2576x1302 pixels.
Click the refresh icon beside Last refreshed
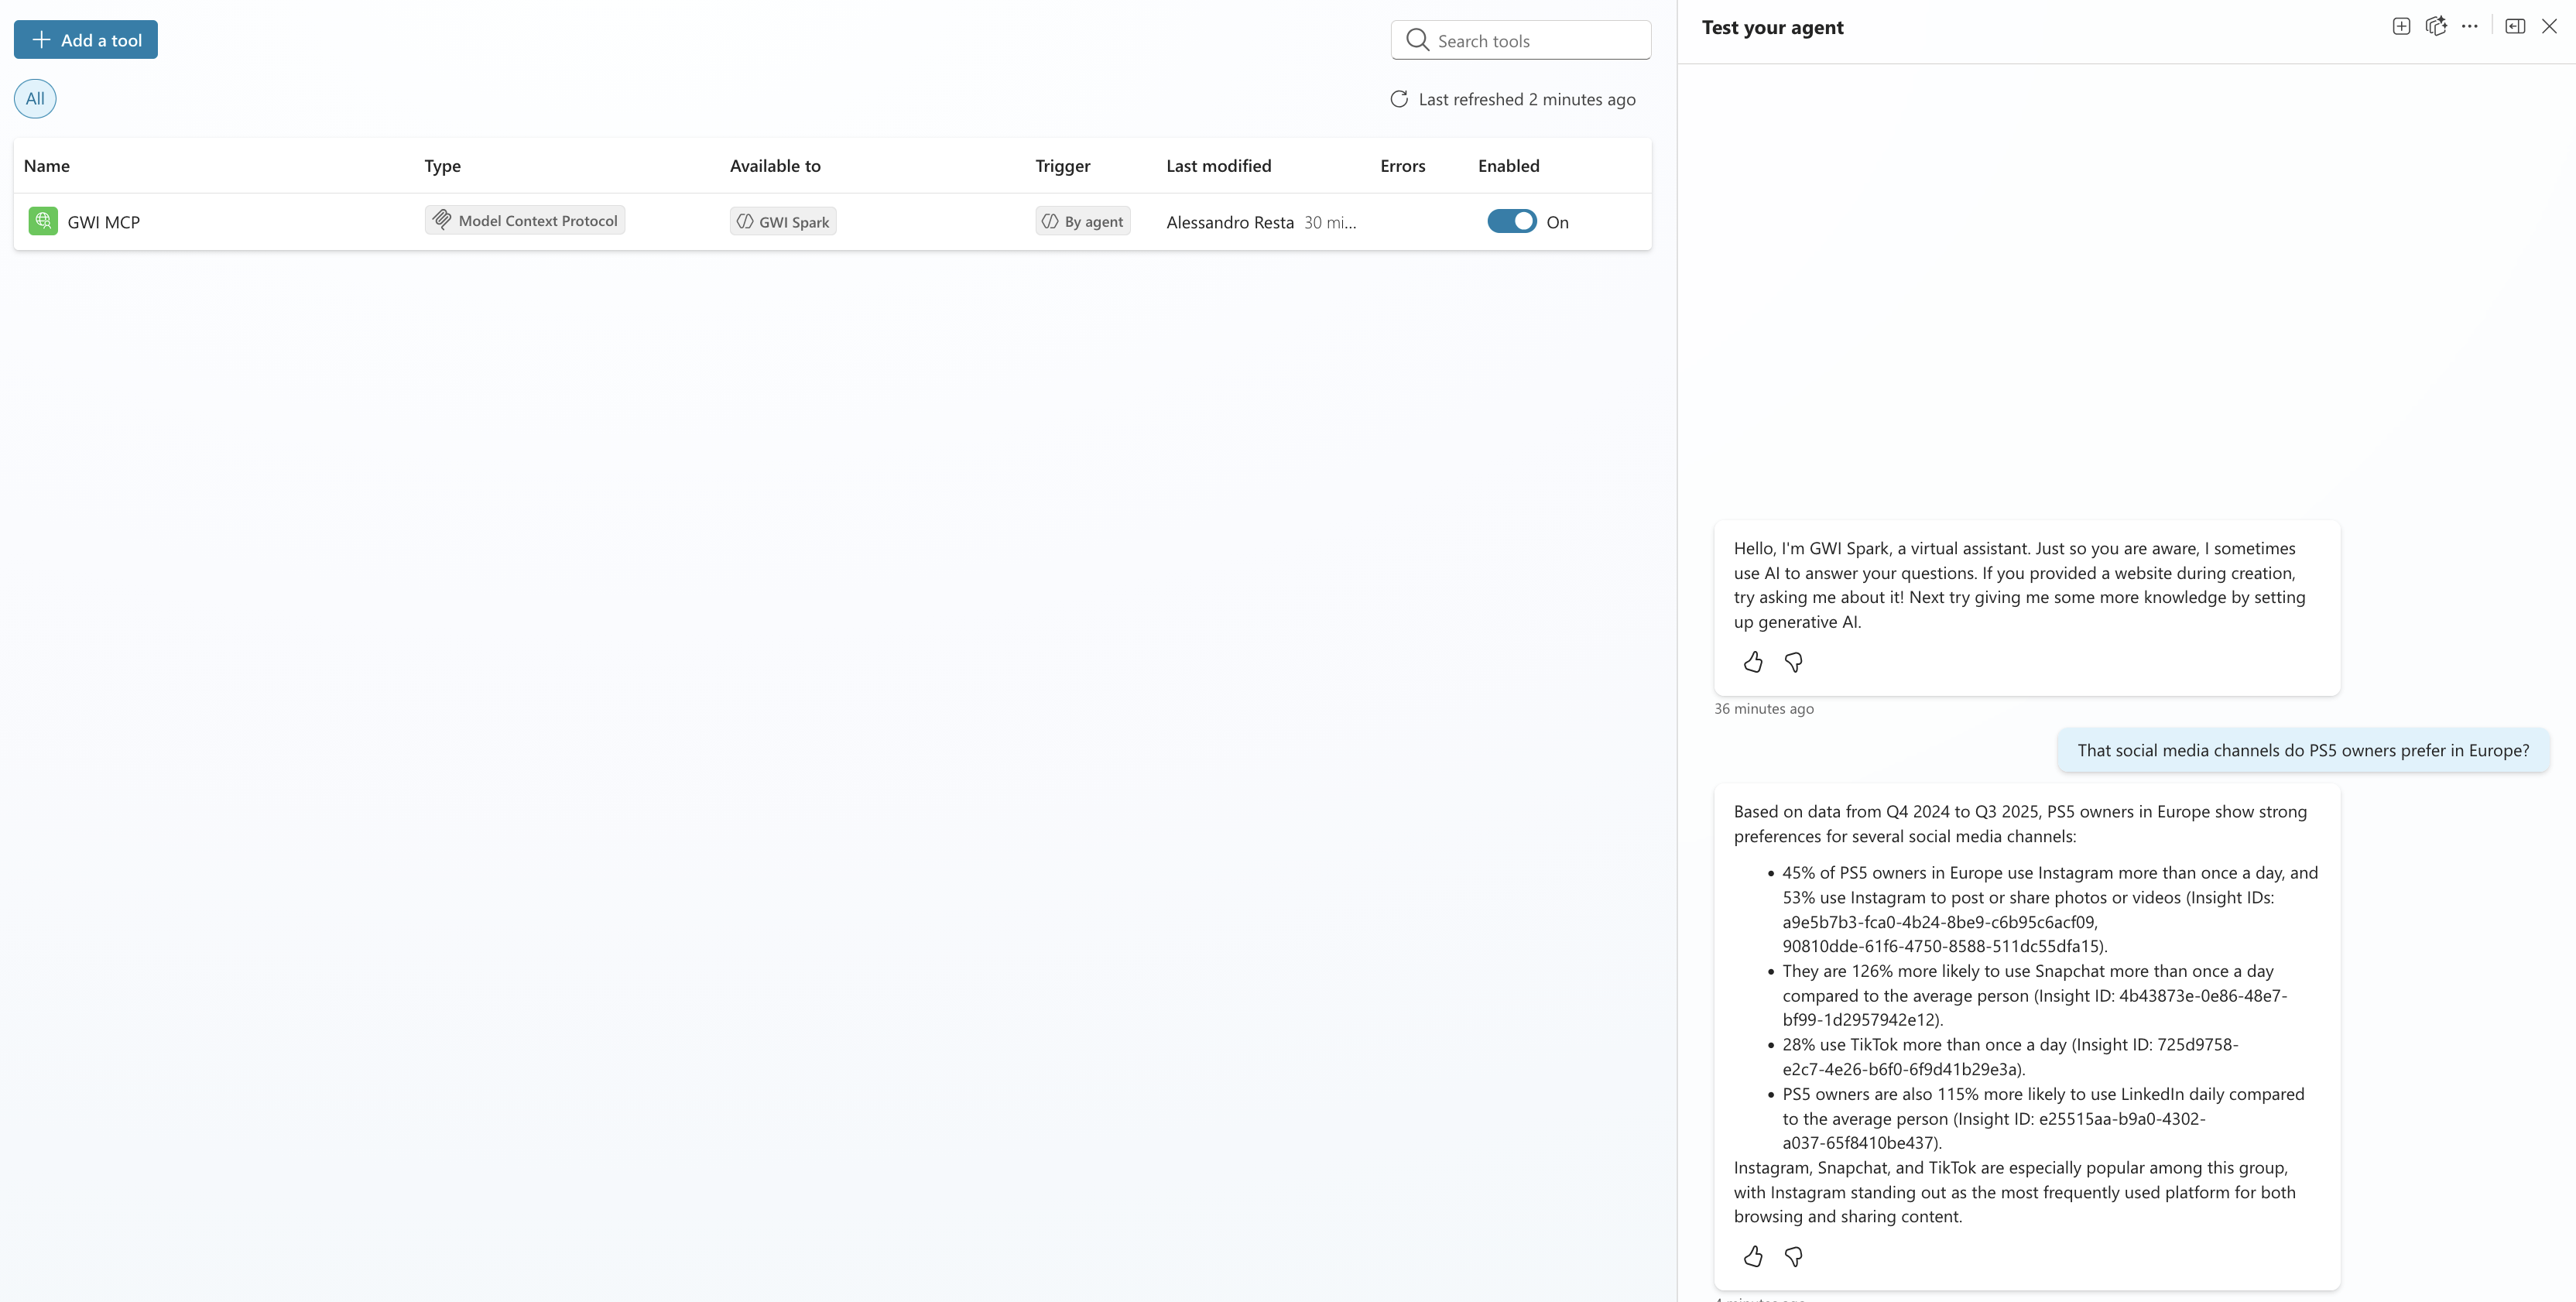tap(1399, 99)
